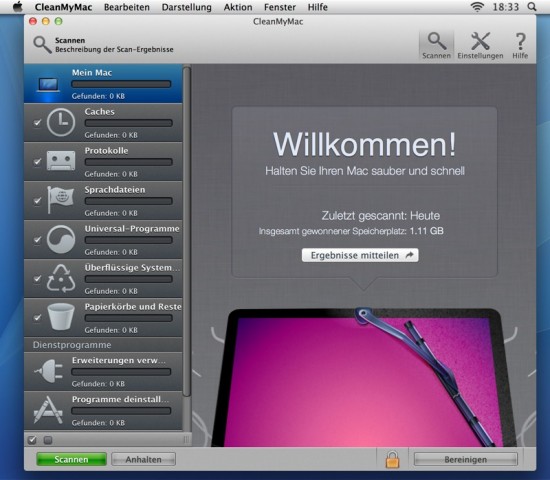Click the padlock icon in bottom bar

(393, 459)
